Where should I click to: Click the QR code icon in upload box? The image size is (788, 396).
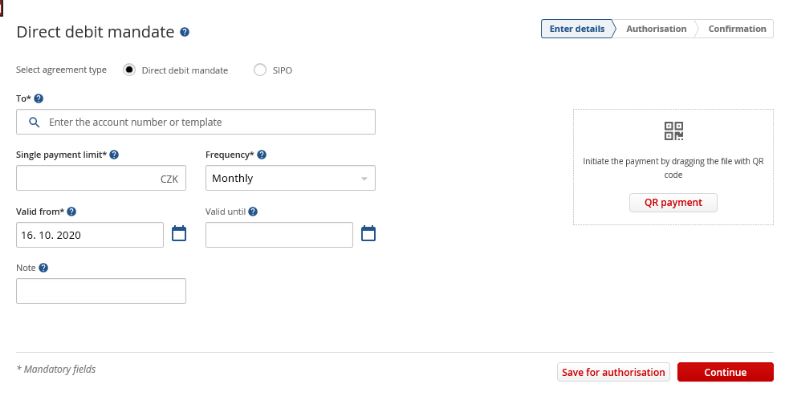[x=673, y=131]
